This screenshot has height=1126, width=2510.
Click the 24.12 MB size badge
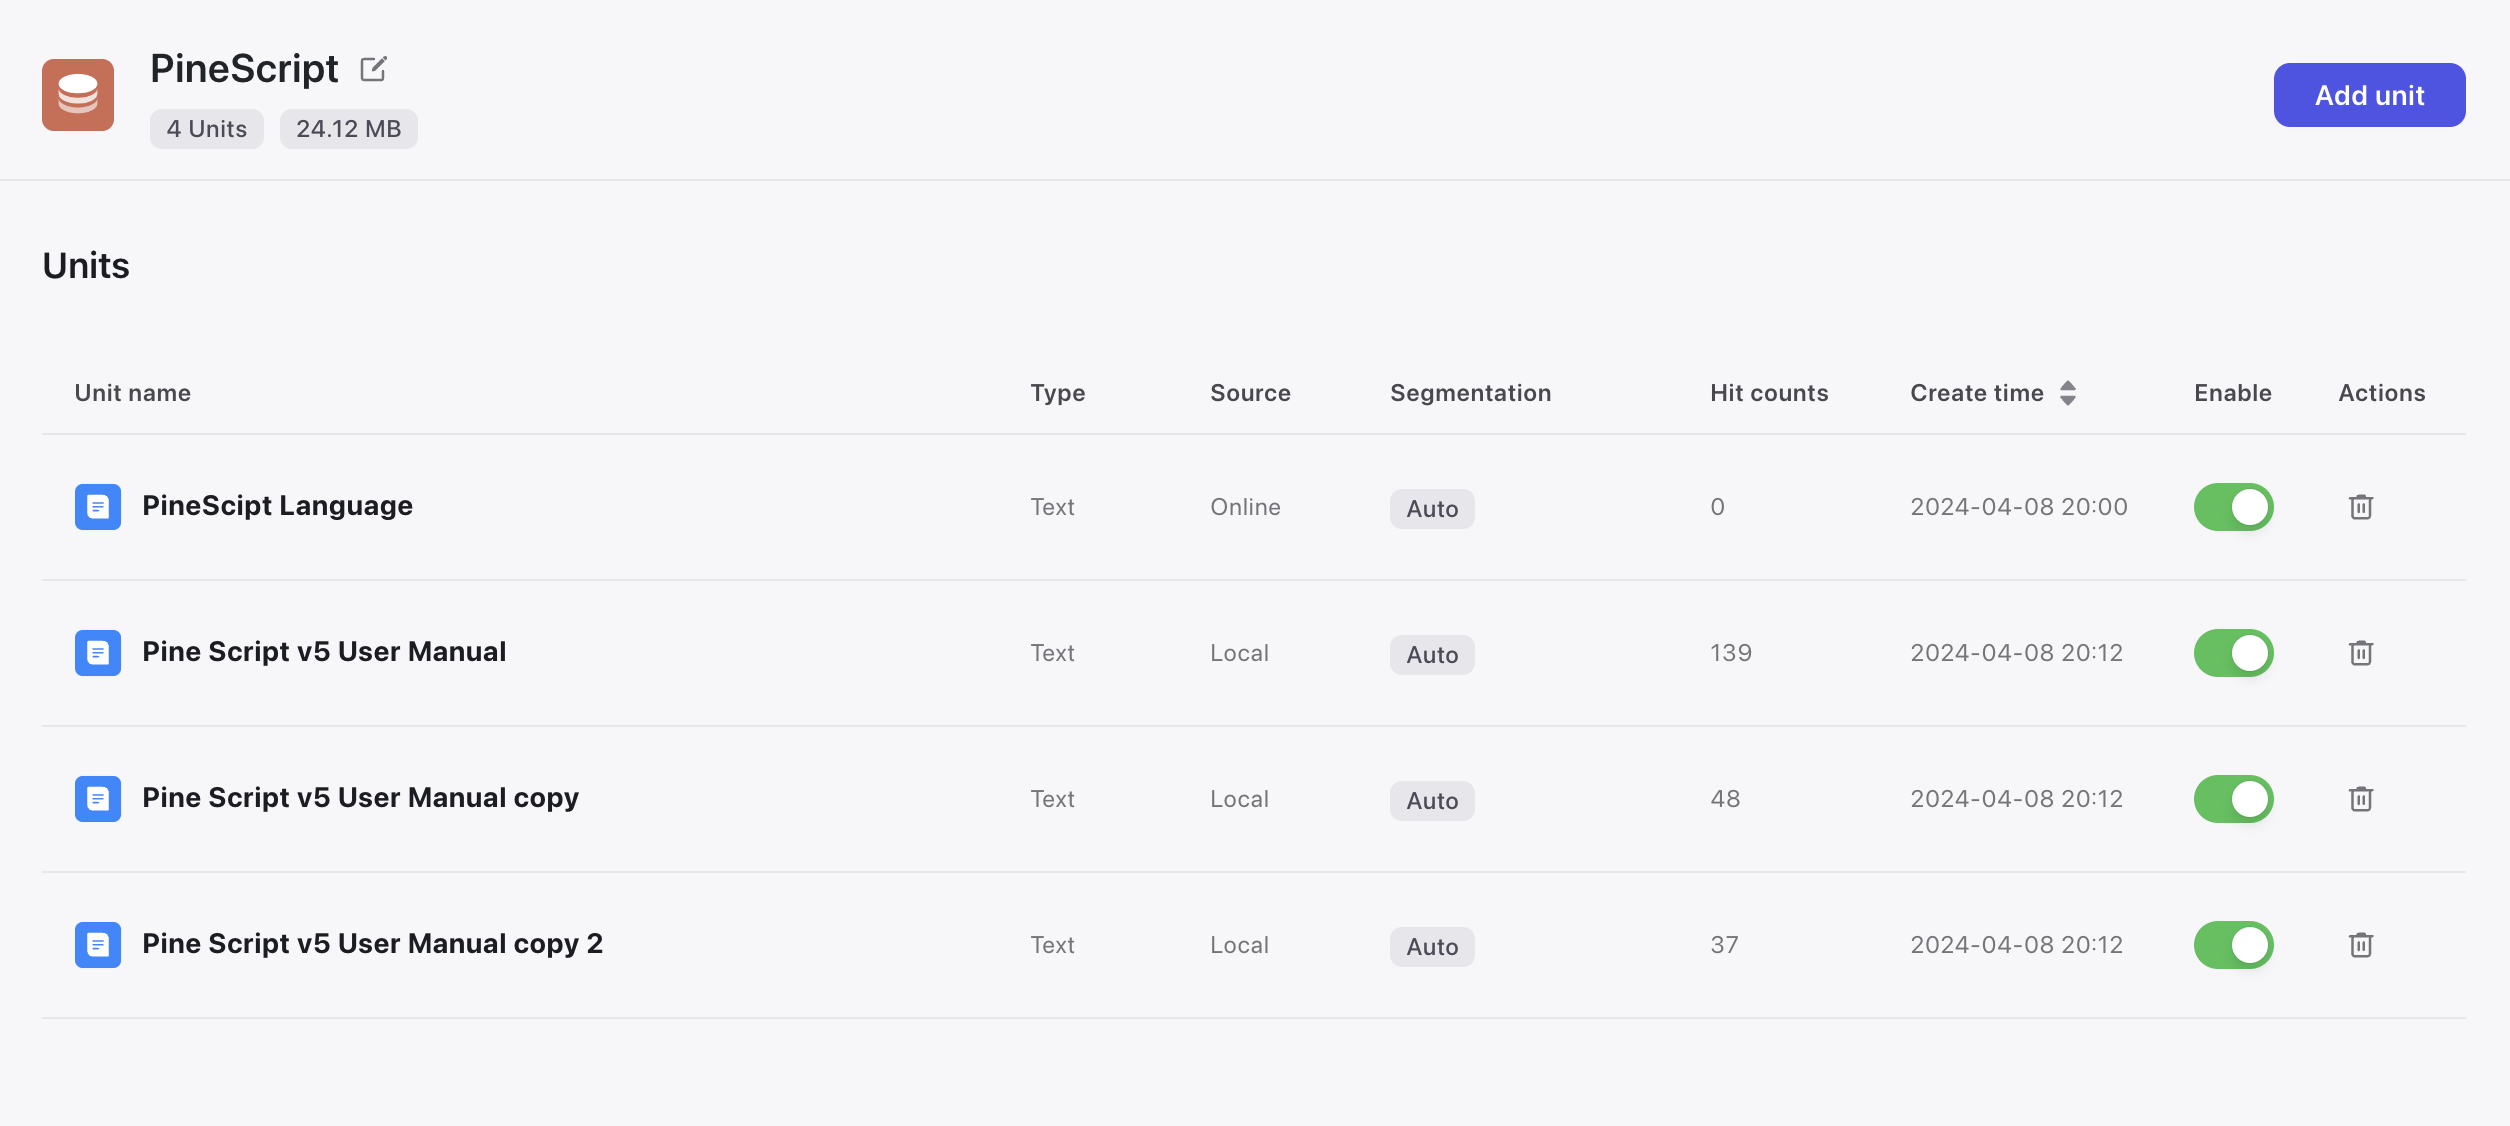point(348,129)
